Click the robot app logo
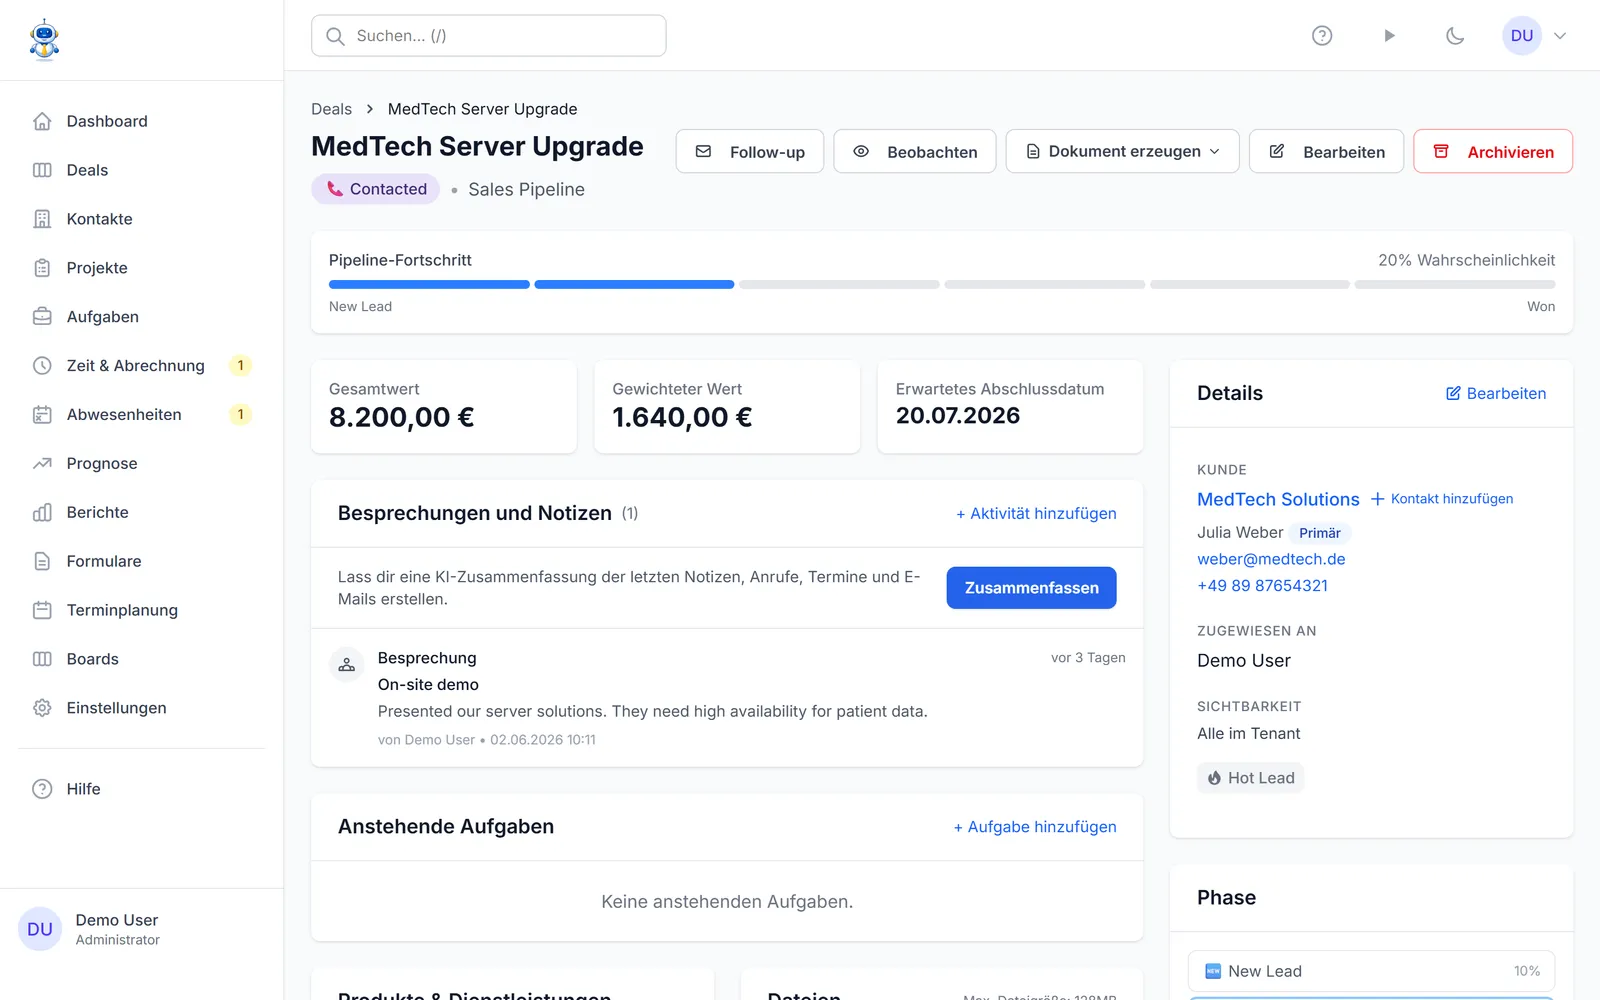Image resolution: width=1600 pixels, height=1000 pixels. point(44,40)
